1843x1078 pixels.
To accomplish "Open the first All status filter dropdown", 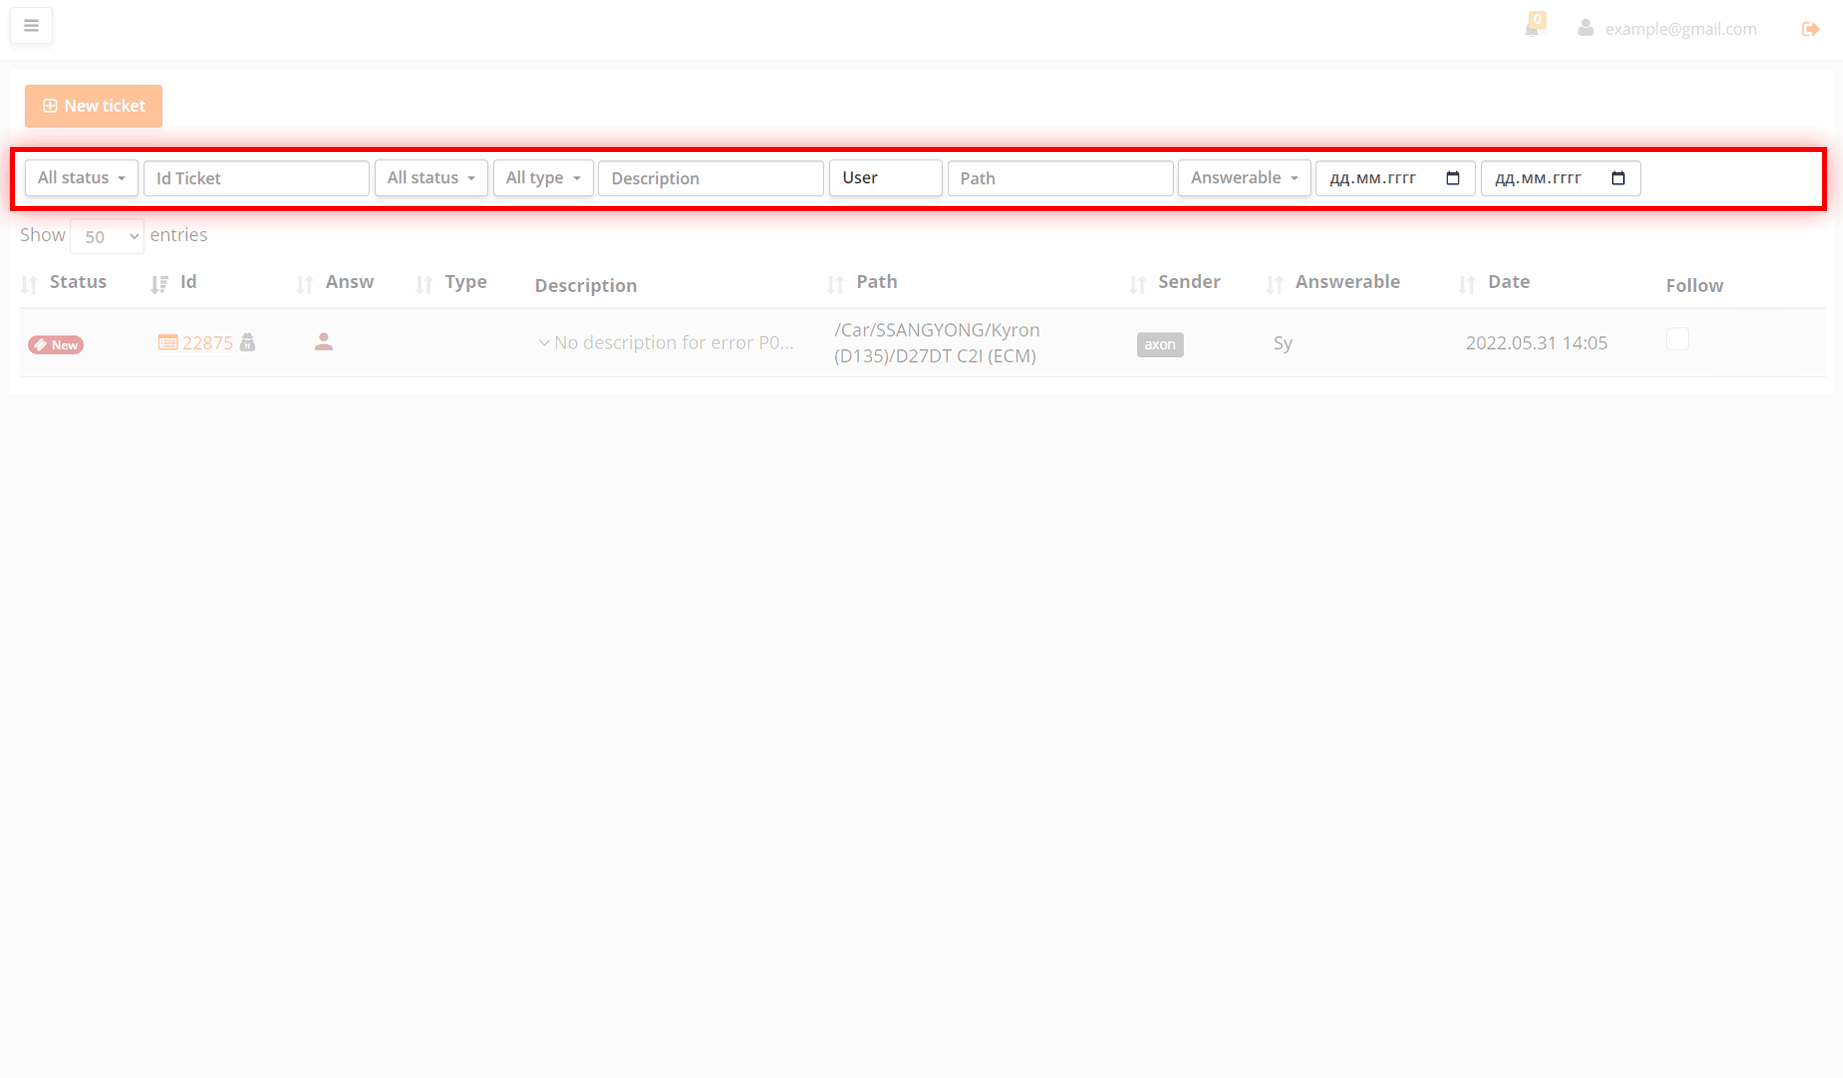I will (80, 177).
